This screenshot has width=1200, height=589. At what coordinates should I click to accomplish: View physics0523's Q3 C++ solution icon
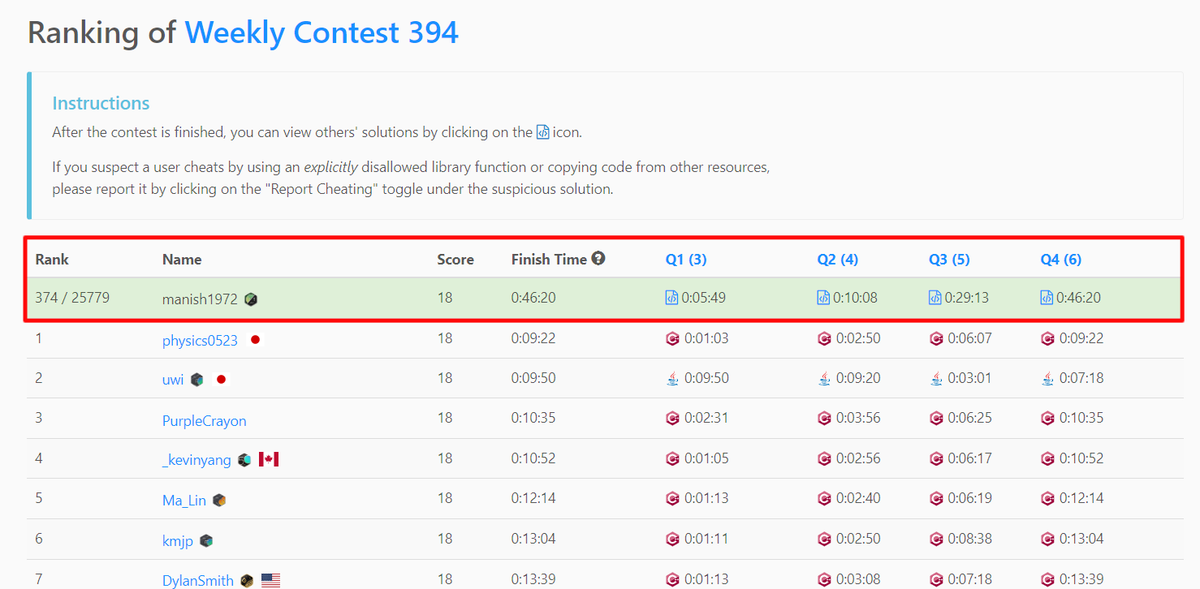[x=936, y=339]
